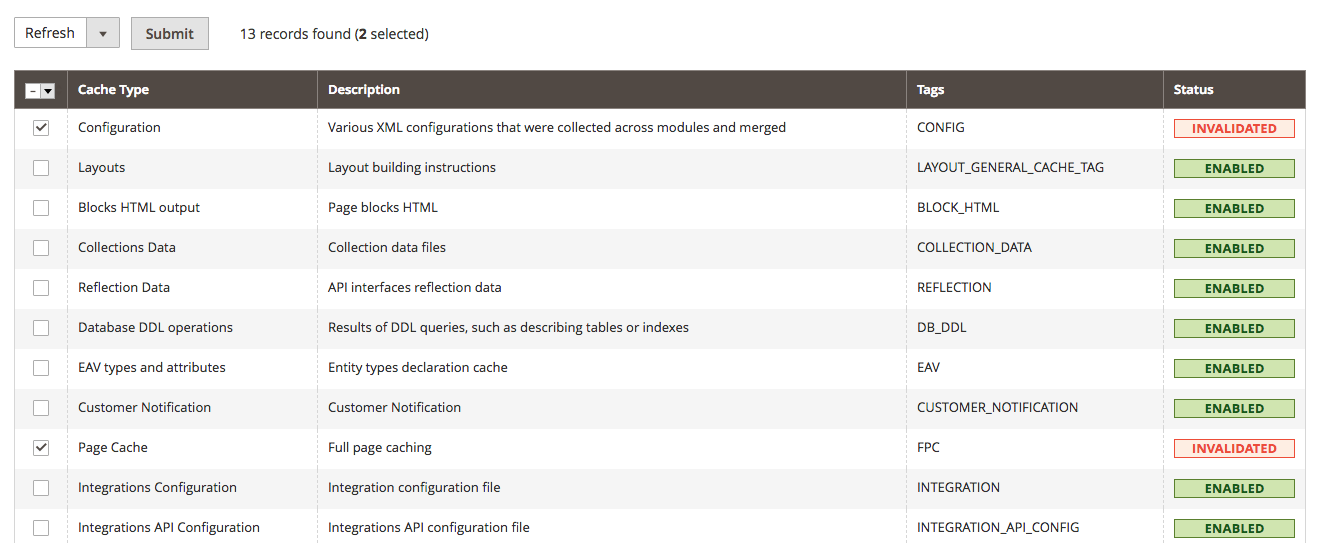Open the Refresh action dropdown arrow
Screen dimensions: 1330x543
pyautogui.click(x=103, y=33)
